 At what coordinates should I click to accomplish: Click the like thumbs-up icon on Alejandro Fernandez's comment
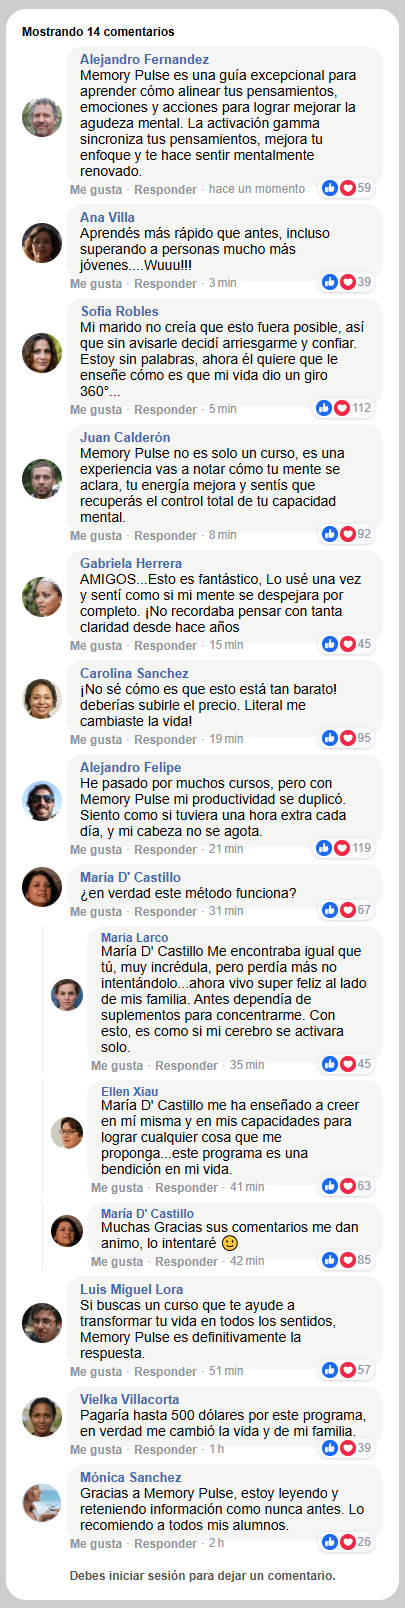click(330, 188)
